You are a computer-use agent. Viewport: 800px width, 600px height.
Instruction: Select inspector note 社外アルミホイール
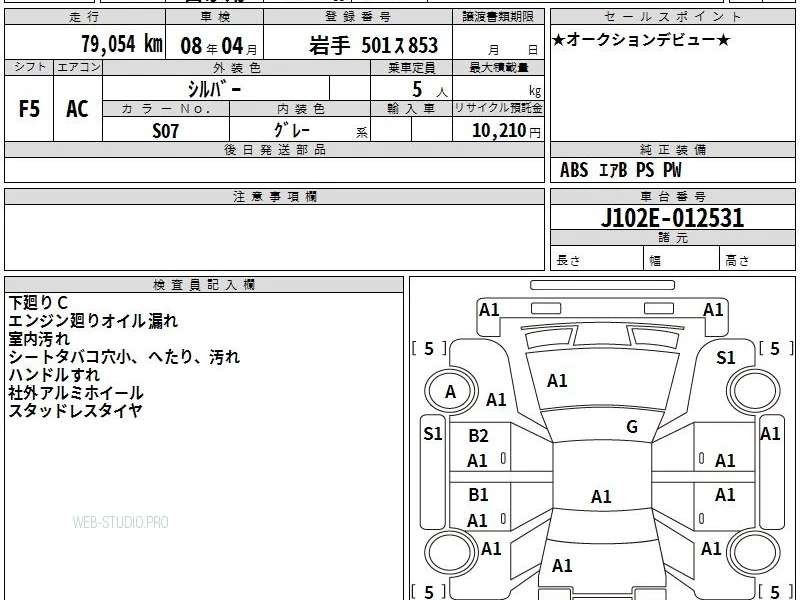click(76, 393)
